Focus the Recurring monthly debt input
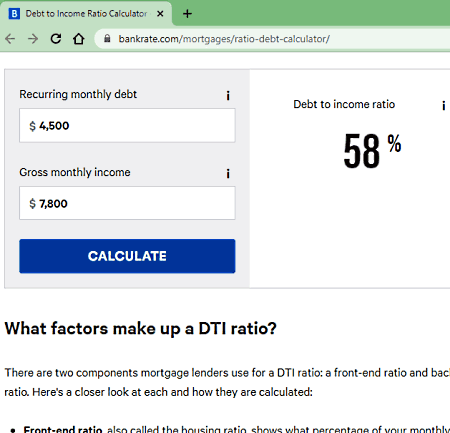This screenshot has height=433, width=450. tap(127, 126)
